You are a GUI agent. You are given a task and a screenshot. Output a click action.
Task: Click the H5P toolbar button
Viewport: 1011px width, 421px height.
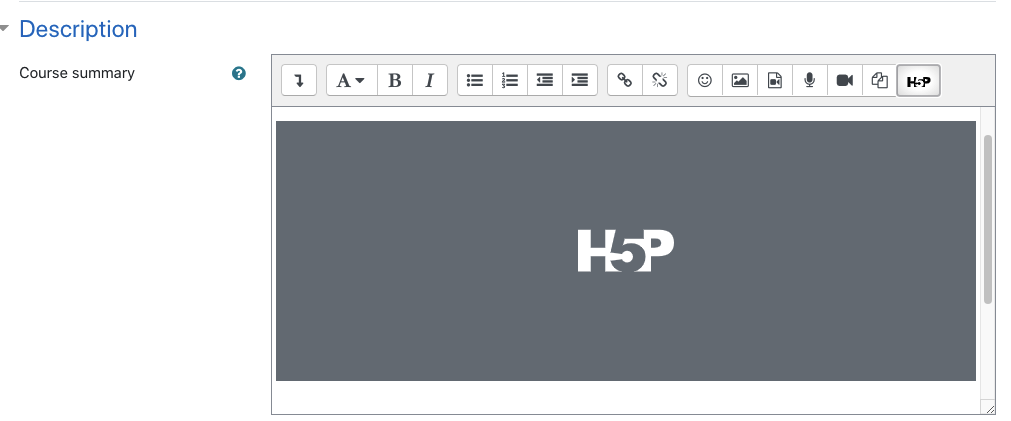pyautogui.click(x=919, y=81)
